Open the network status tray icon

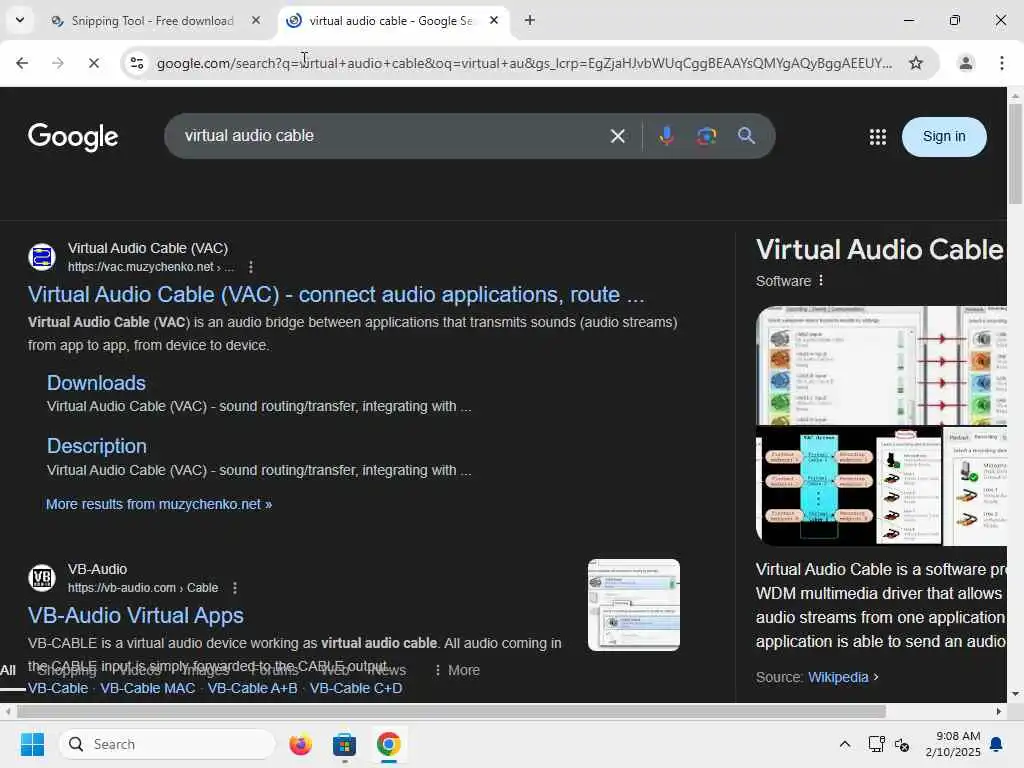coord(876,744)
